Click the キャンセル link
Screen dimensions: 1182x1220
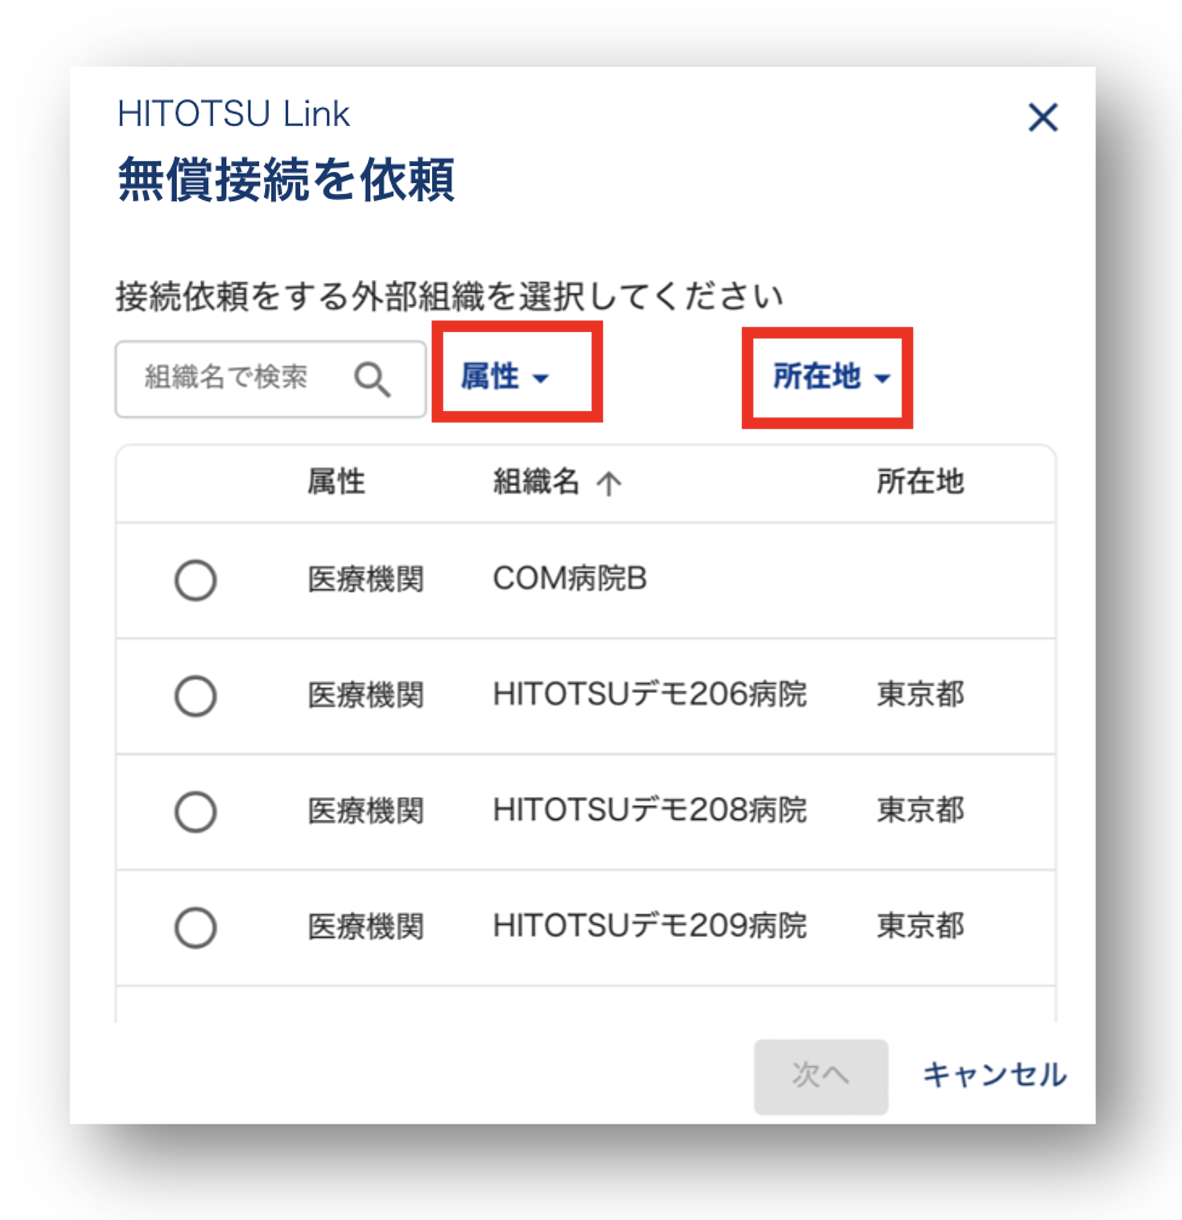pyautogui.click(x=994, y=1075)
